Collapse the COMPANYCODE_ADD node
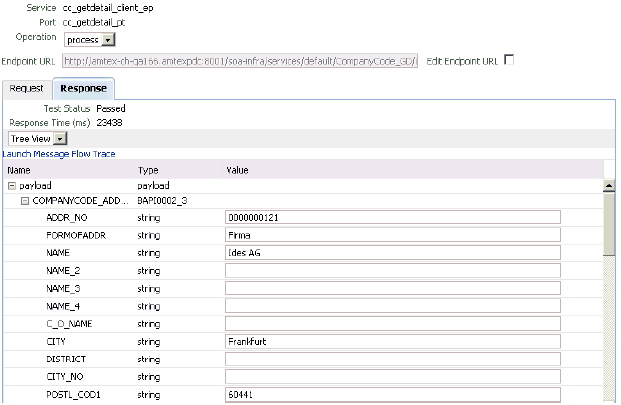The width and height of the screenshot is (621, 405). (25, 201)
